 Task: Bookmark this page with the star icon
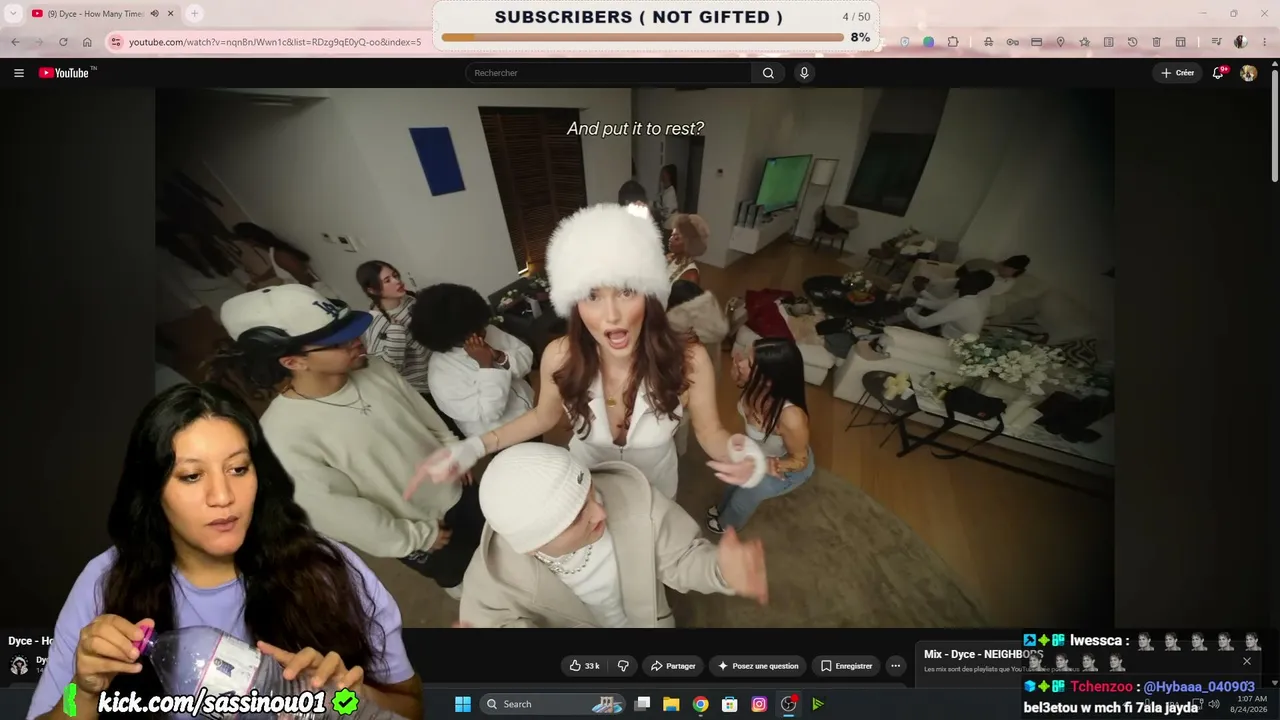1084,42
